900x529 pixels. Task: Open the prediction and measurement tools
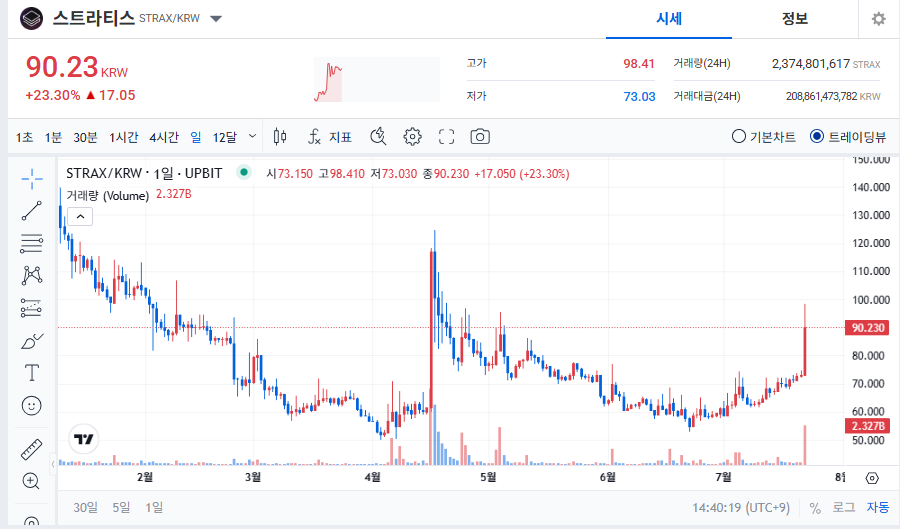(32, 308)
